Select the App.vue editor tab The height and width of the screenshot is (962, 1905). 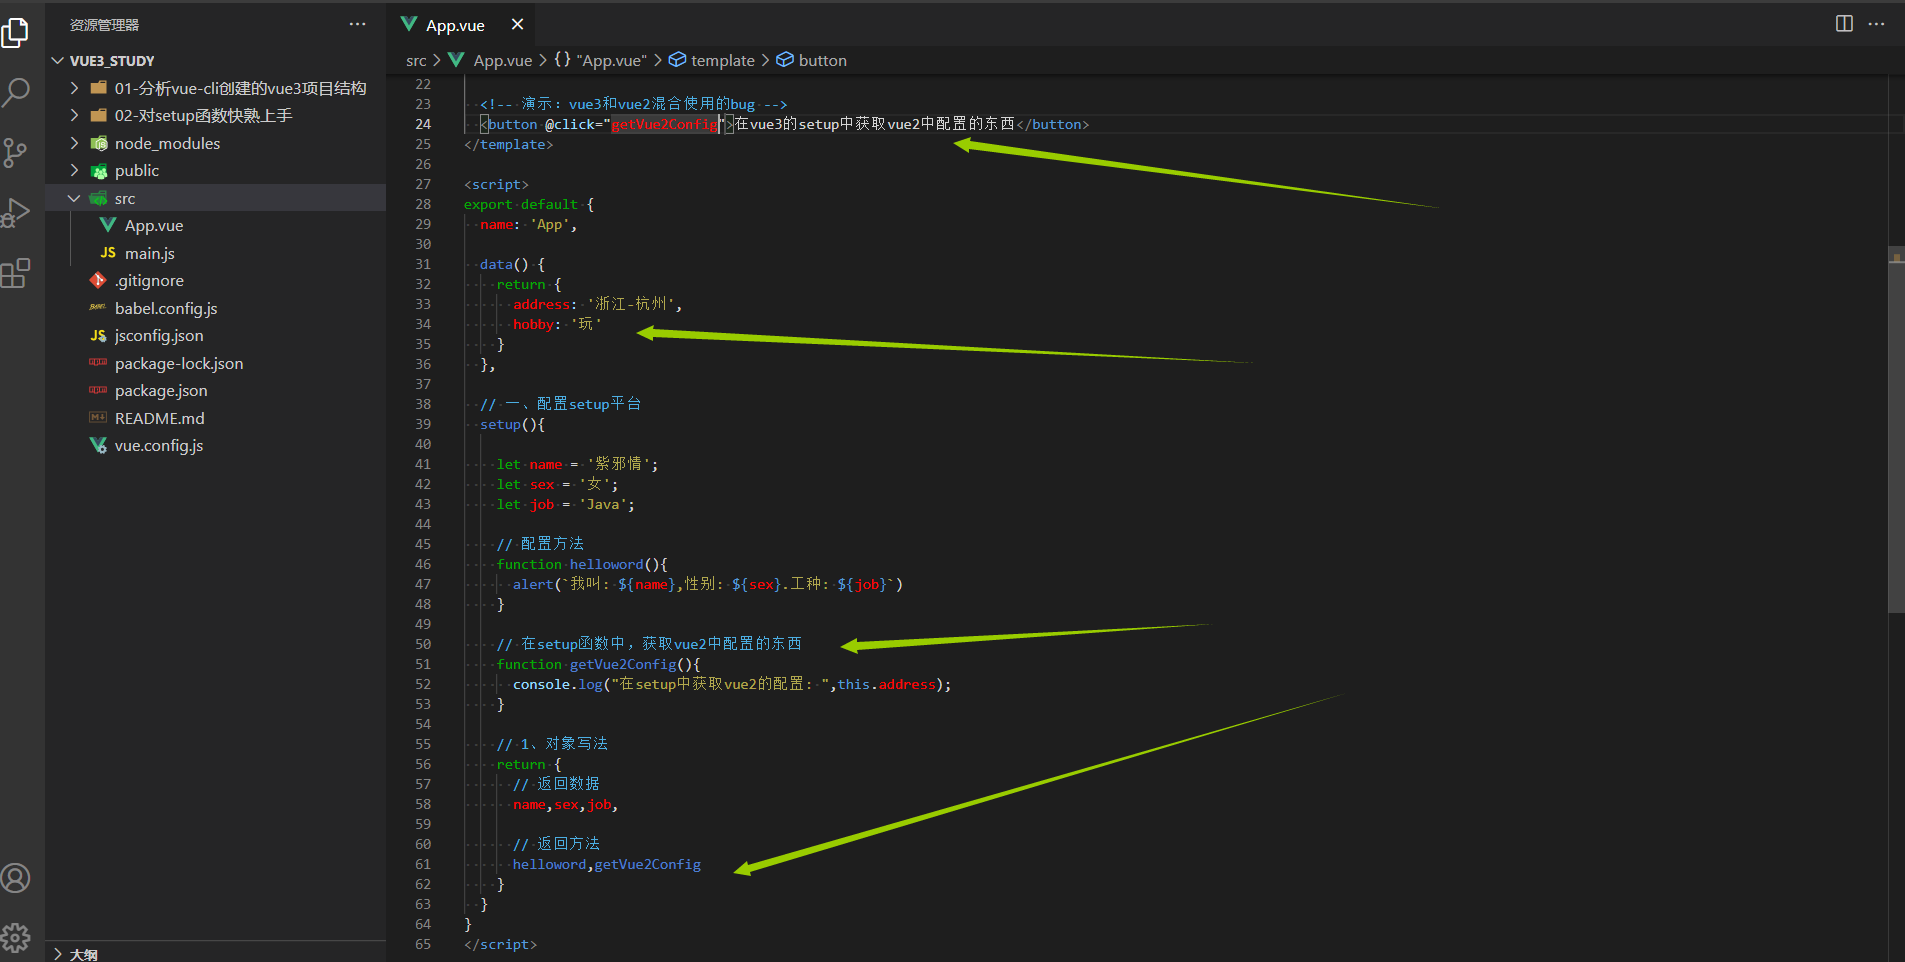click(455, 25)
